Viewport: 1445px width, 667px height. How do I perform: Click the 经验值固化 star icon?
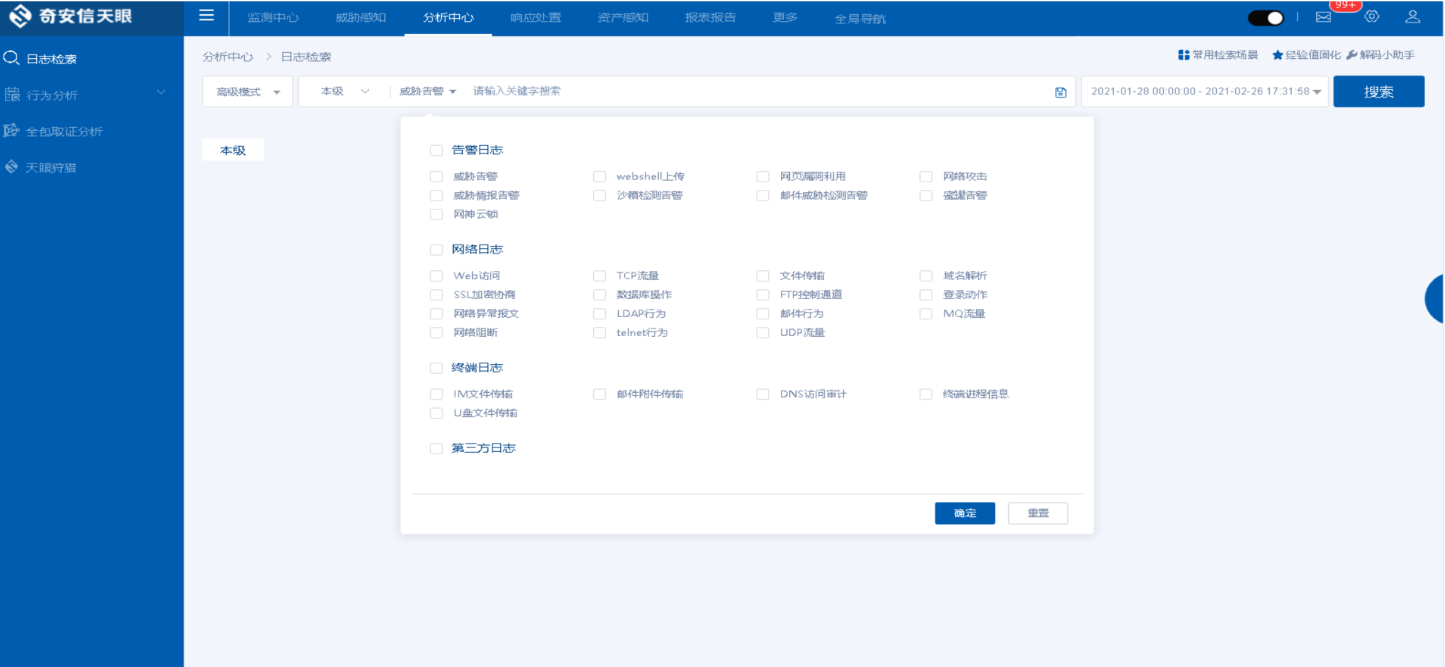click(1277, 55)
